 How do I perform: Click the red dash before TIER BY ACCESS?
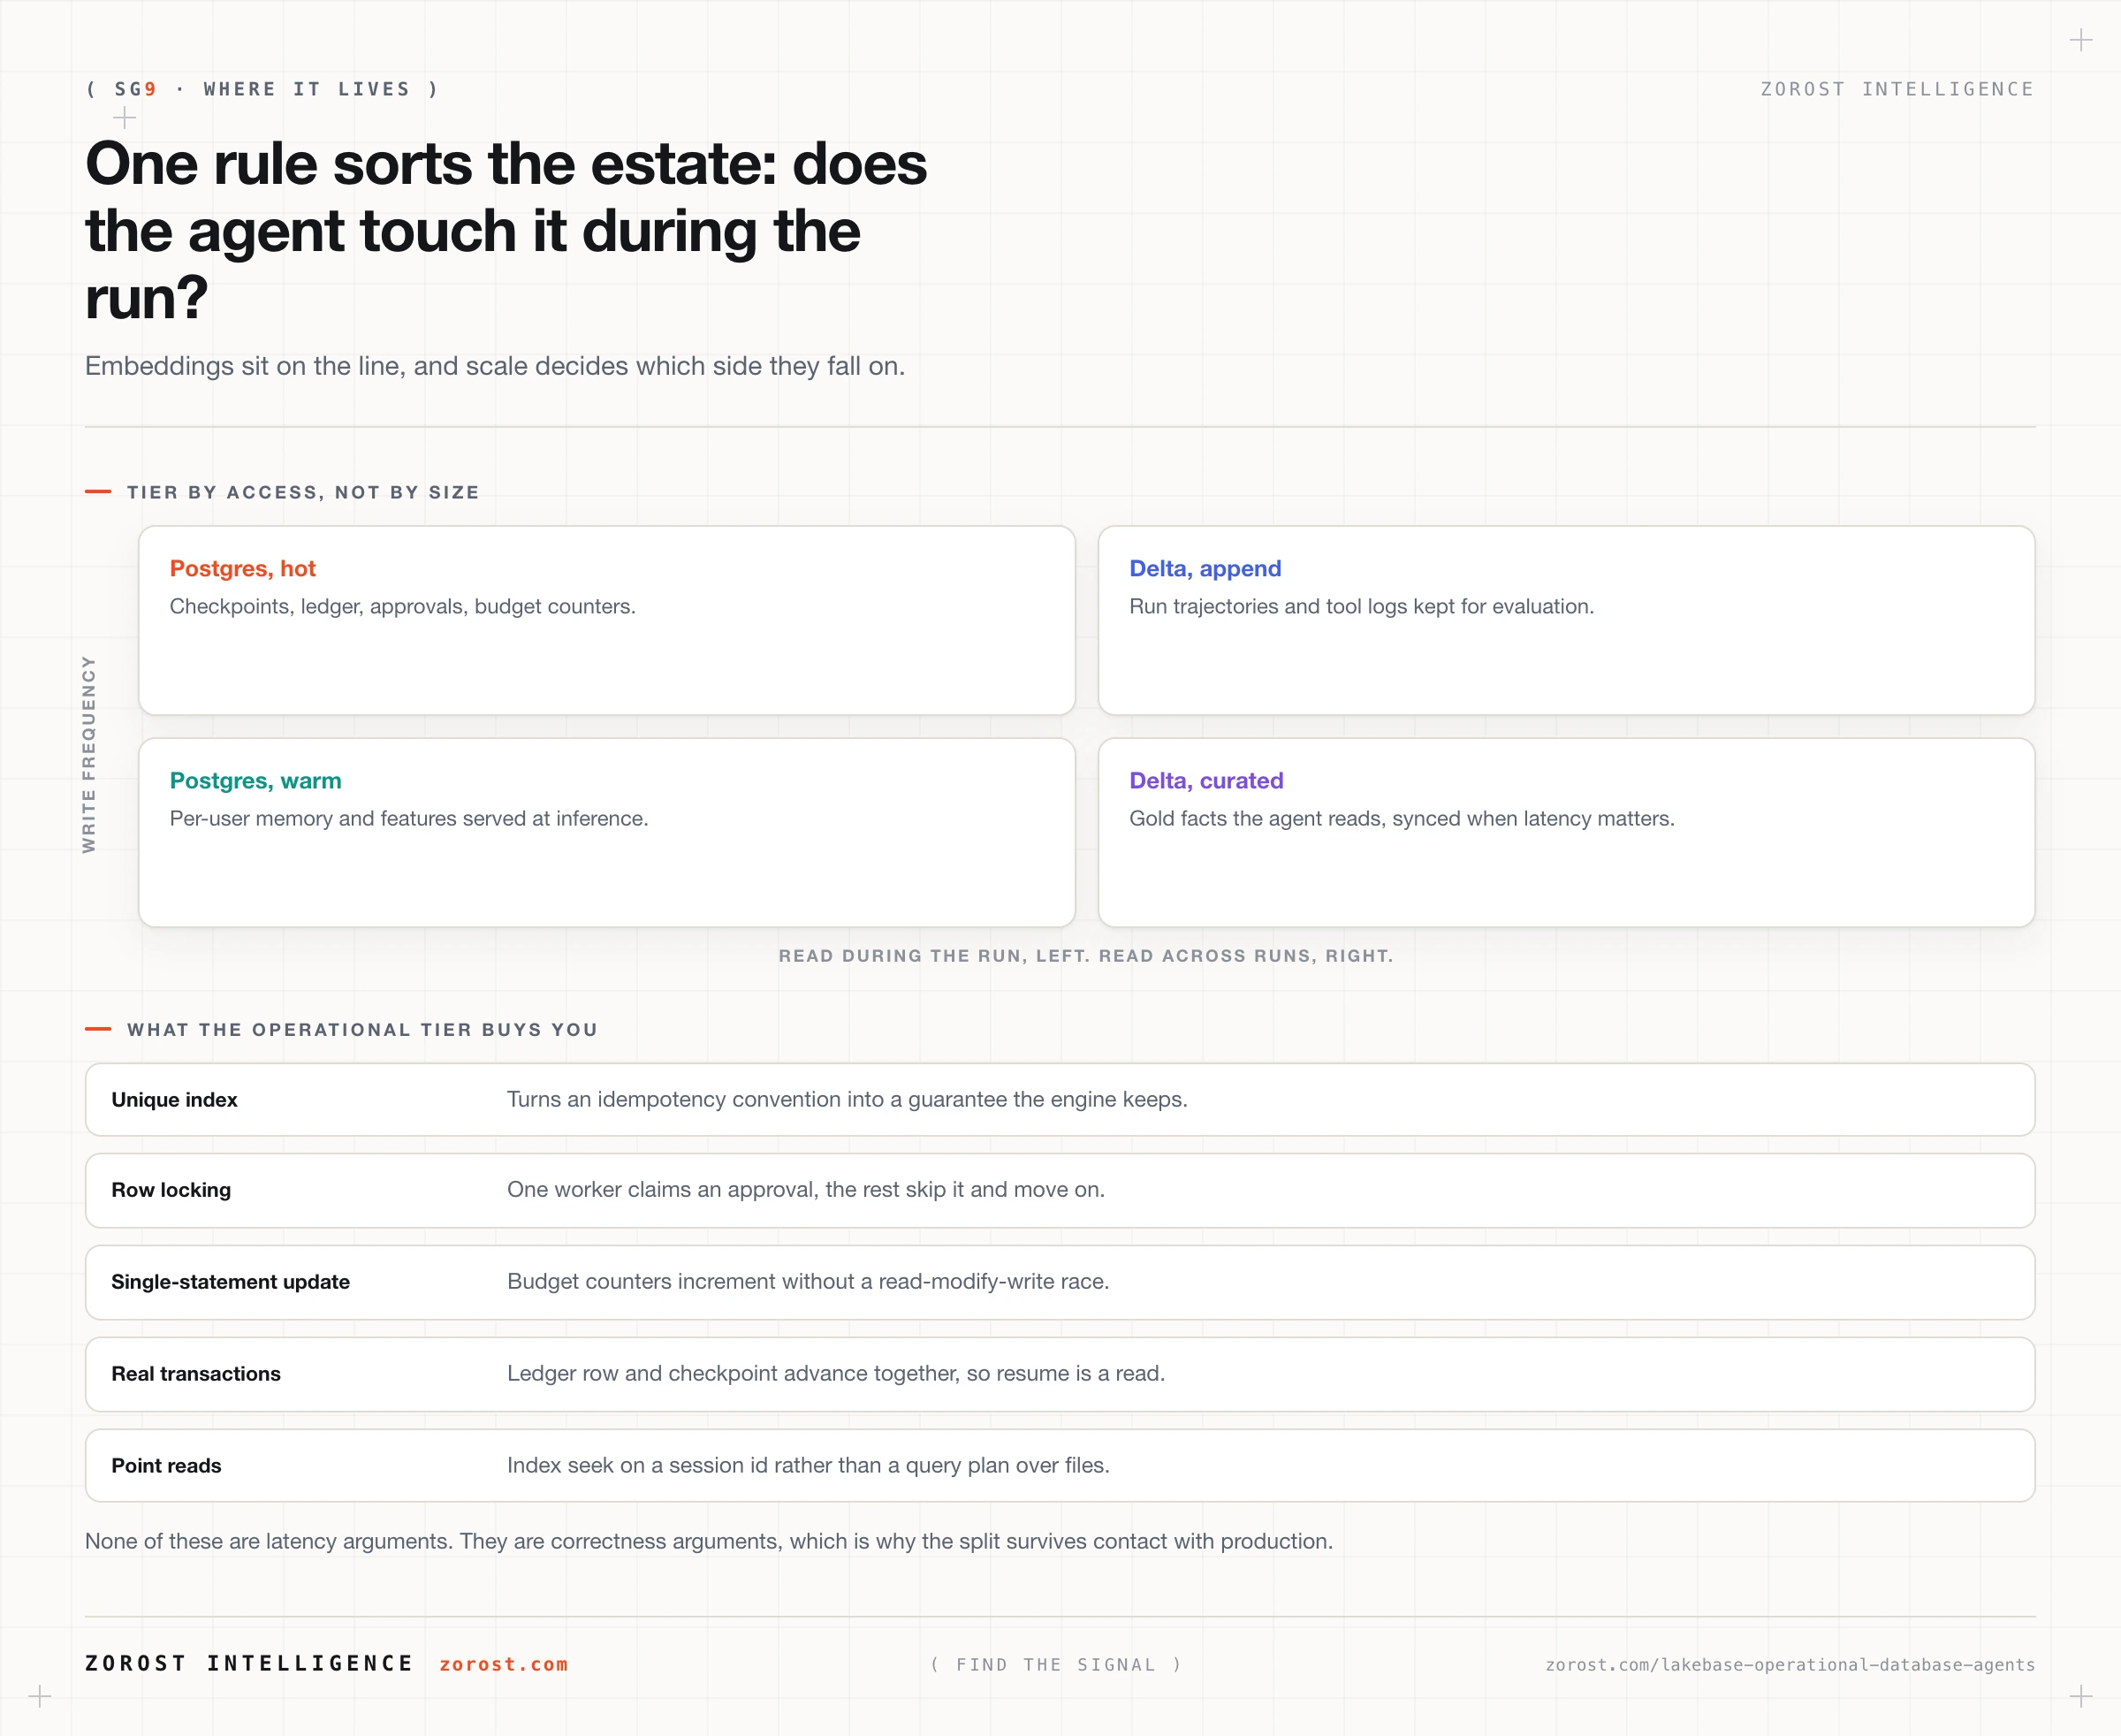point(98,492)
